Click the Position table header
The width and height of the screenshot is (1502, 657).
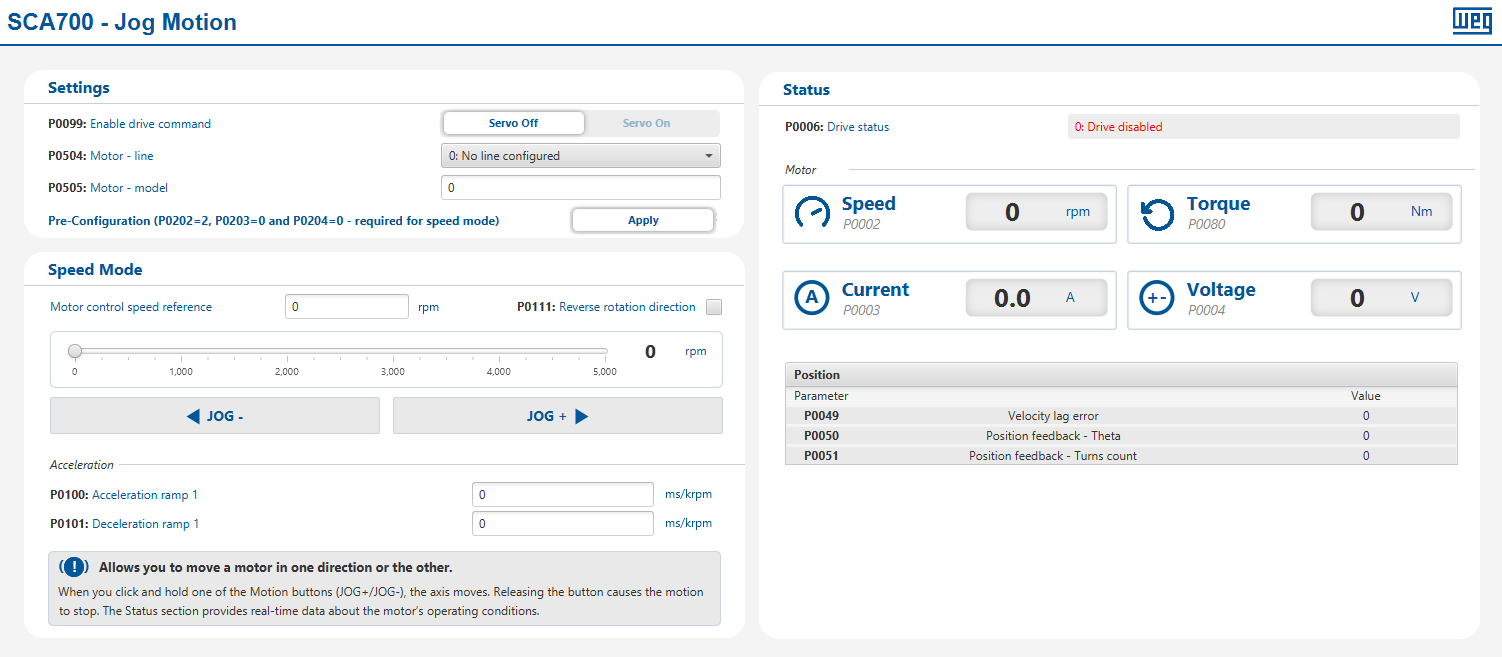[x=1121, y=375]
